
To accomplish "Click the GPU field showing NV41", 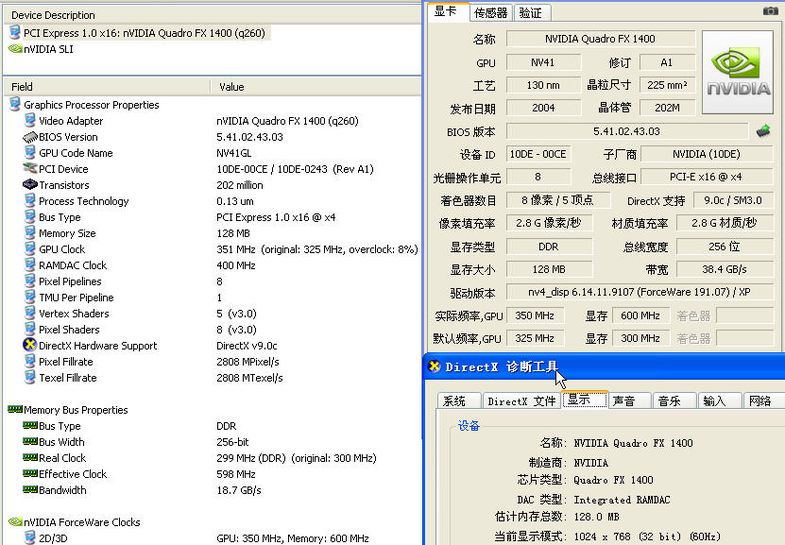I will pos(543,63).
